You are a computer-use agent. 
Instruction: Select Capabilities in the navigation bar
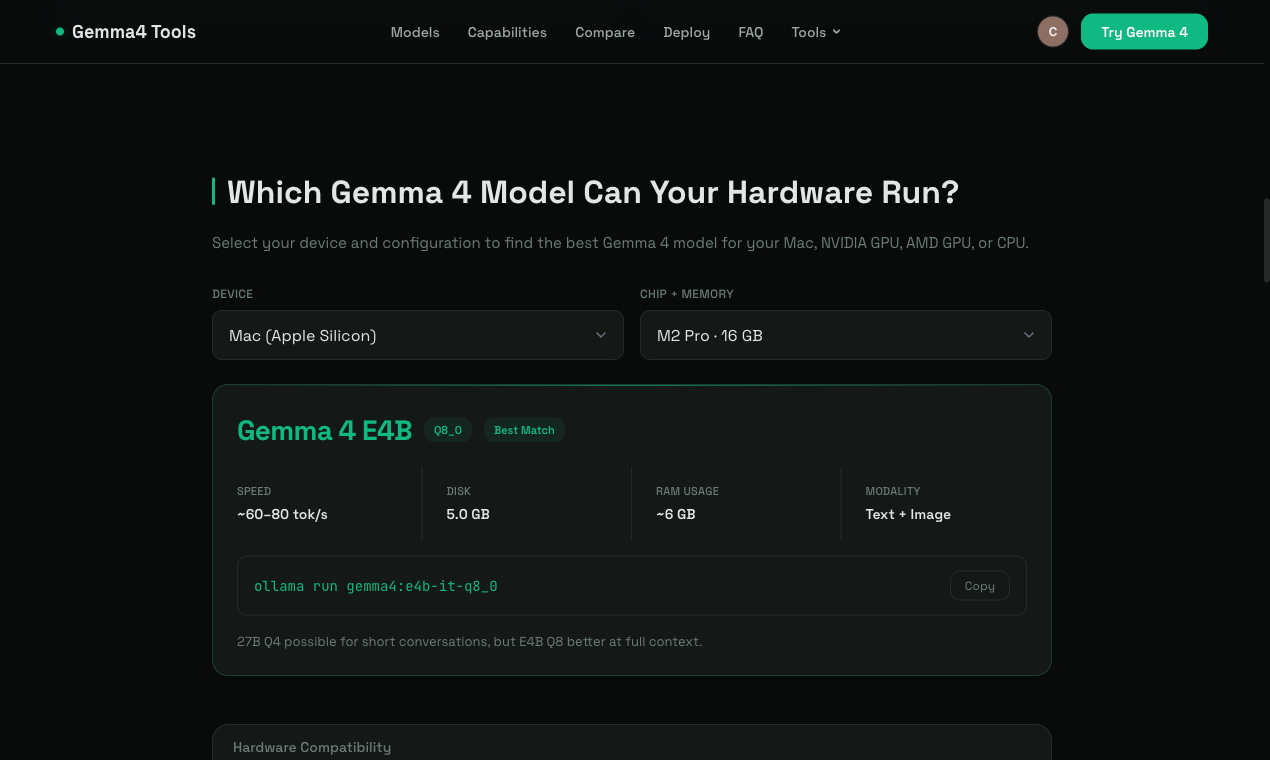(507, 31)
